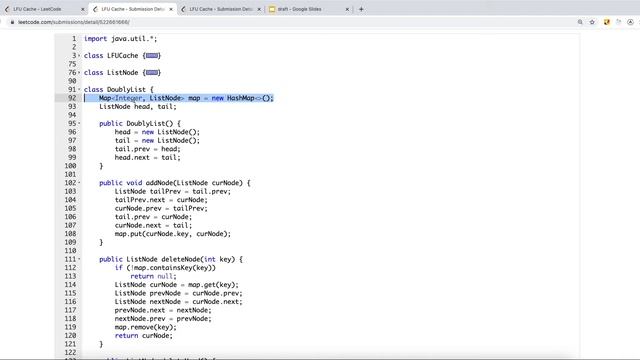This screenshot has height=360, width=640.
Task: Click line number 1 in the gutter
Action: pos(74,38)
